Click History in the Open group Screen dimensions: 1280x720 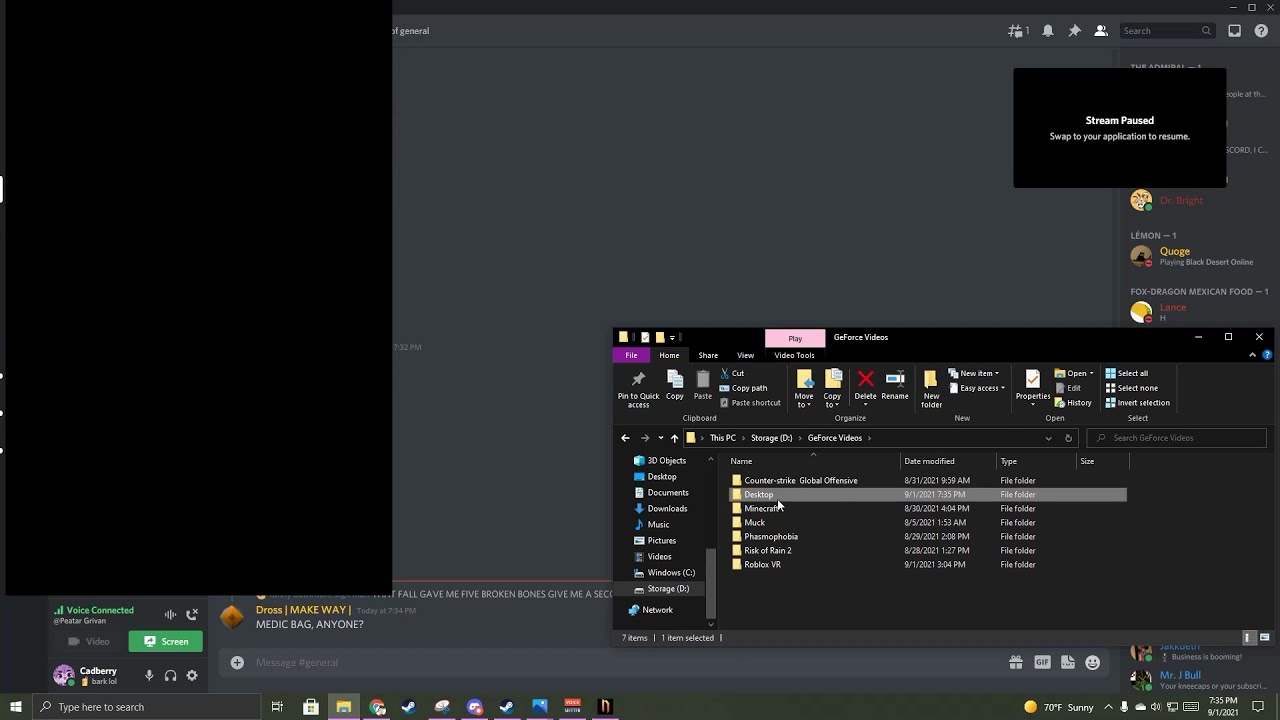(1073, 403)
